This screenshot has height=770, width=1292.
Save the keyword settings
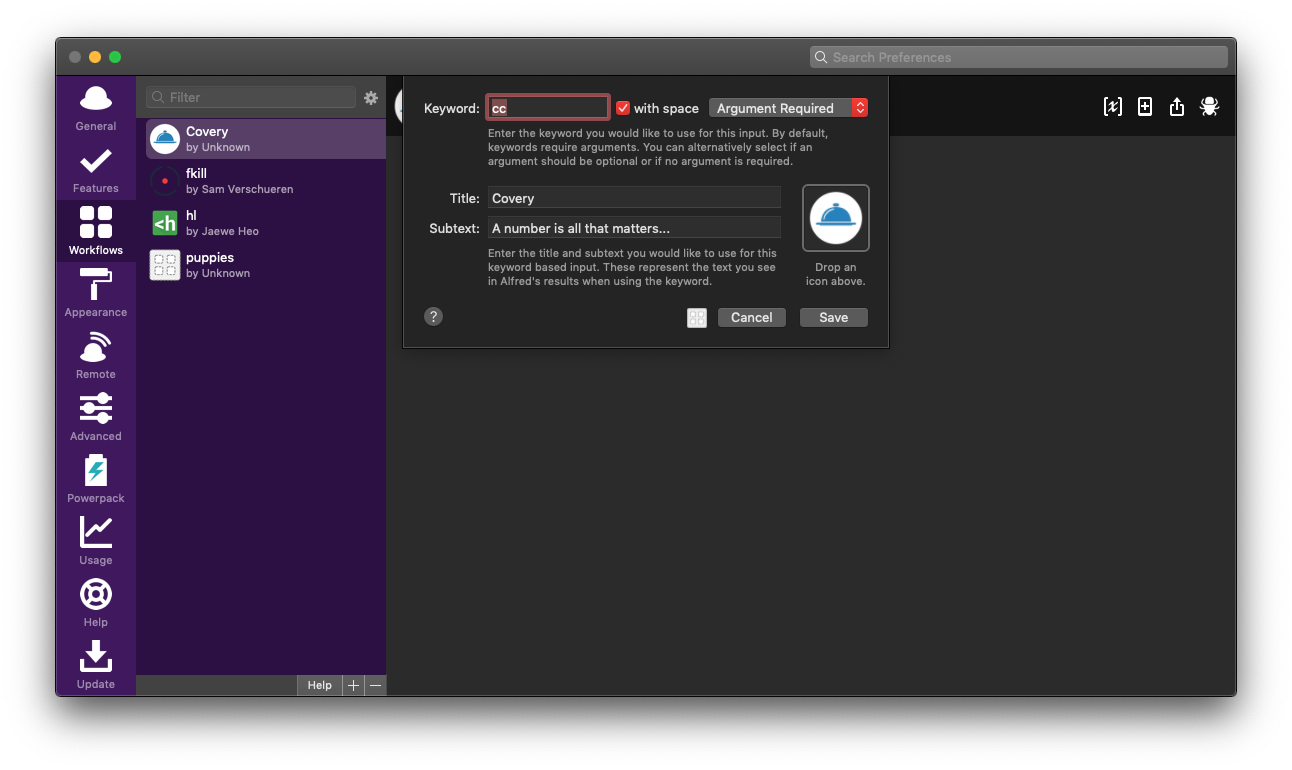[x=834, y=318]
